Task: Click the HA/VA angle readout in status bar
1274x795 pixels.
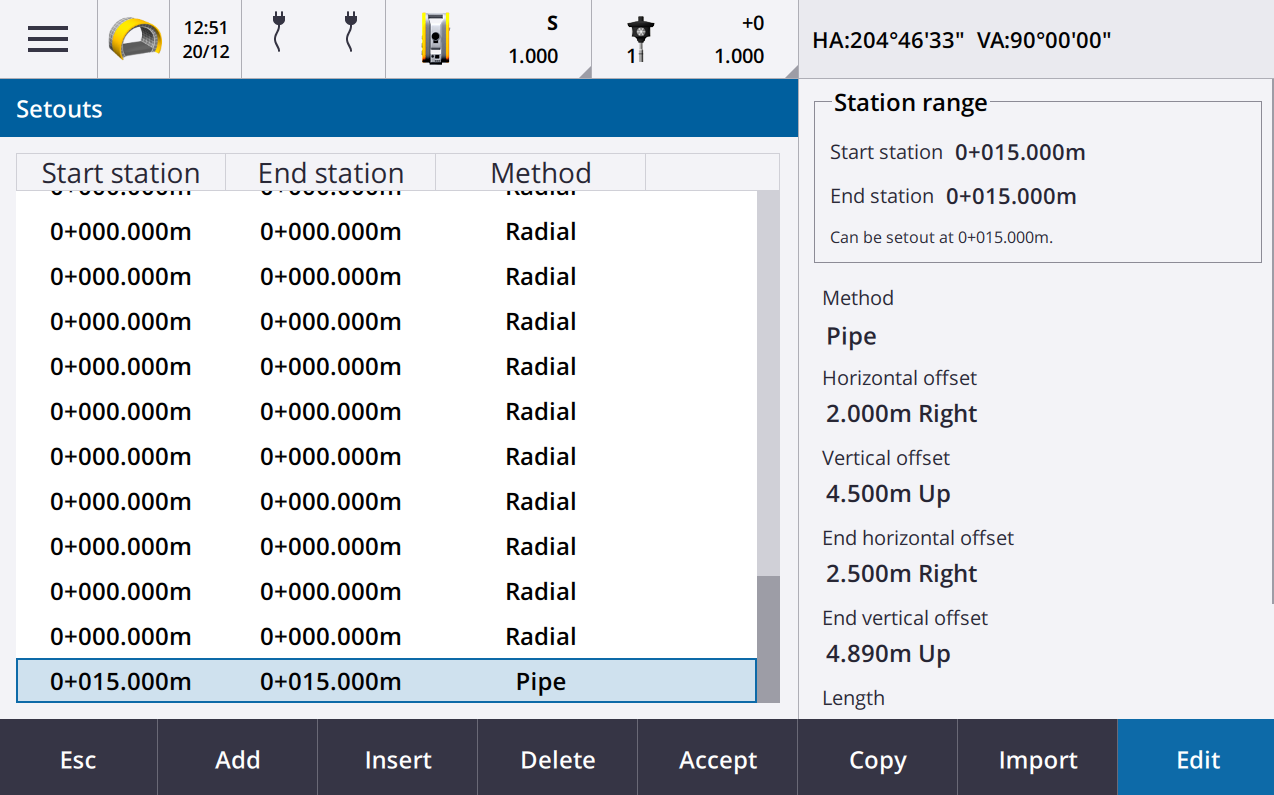Action: click(961, 40)
